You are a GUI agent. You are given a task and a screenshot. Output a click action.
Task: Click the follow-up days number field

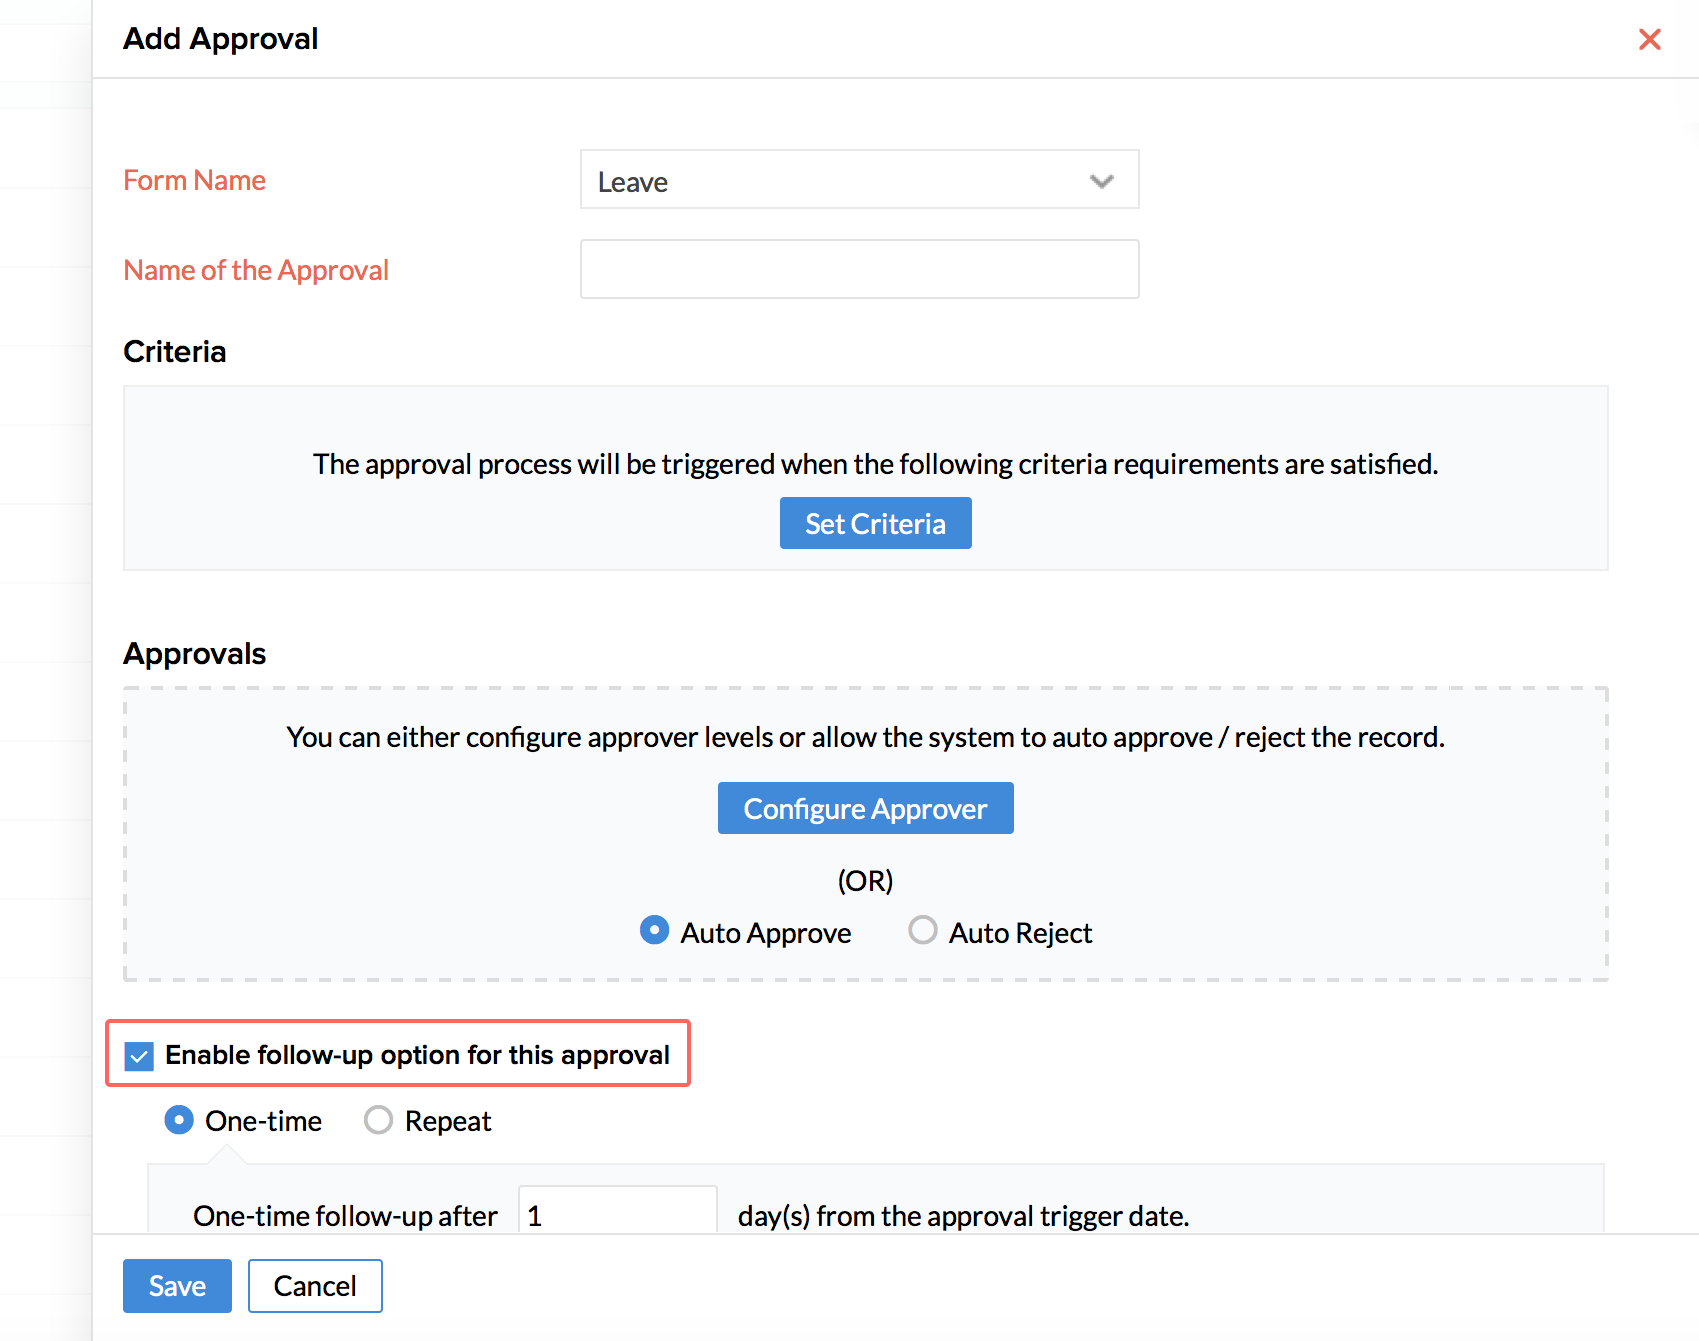[617, 1214]
